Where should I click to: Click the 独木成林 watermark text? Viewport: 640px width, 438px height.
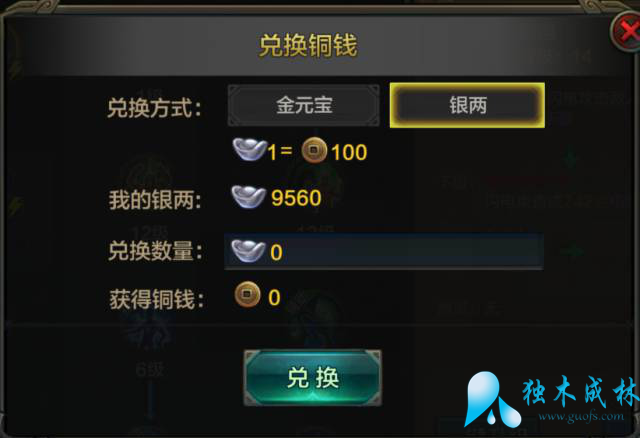(x=581, y=391)
